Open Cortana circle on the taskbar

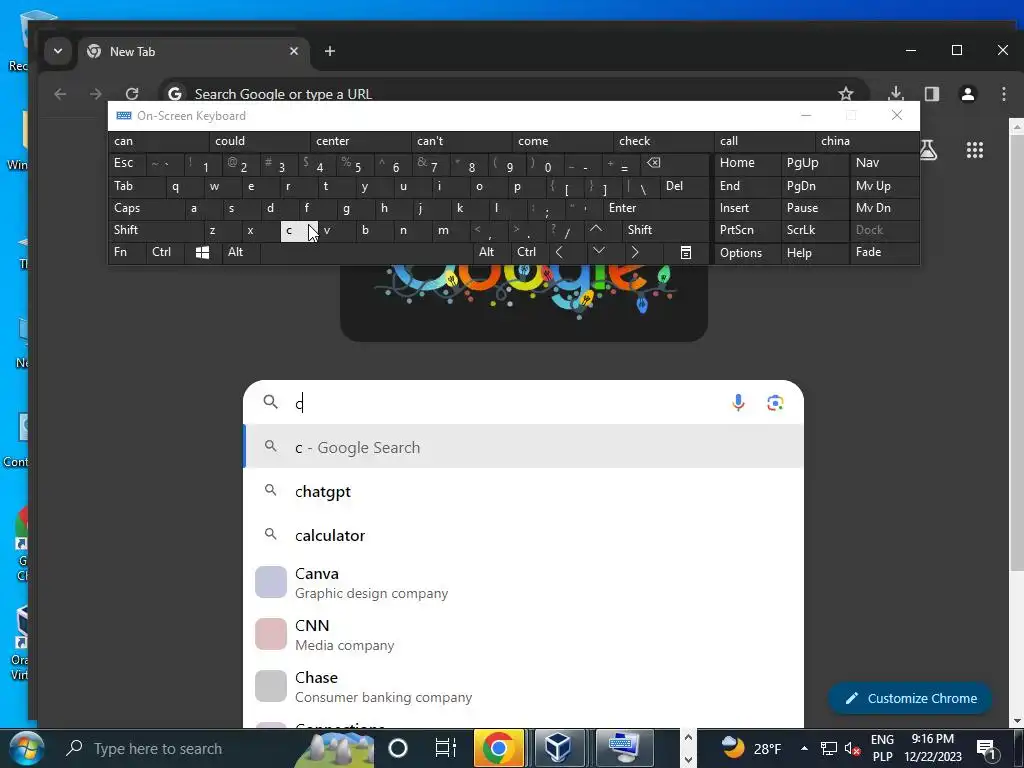[x=398, y=748]
